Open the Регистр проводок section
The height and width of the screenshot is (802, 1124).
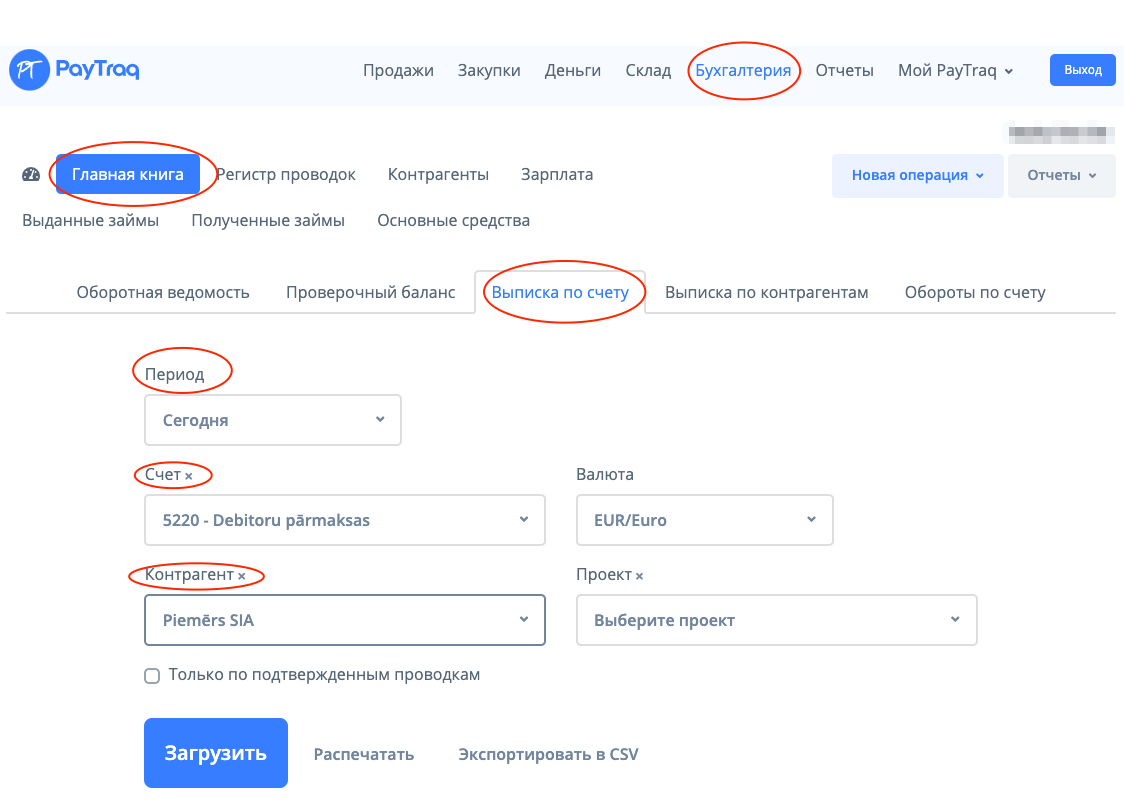[x=286, y=175]
